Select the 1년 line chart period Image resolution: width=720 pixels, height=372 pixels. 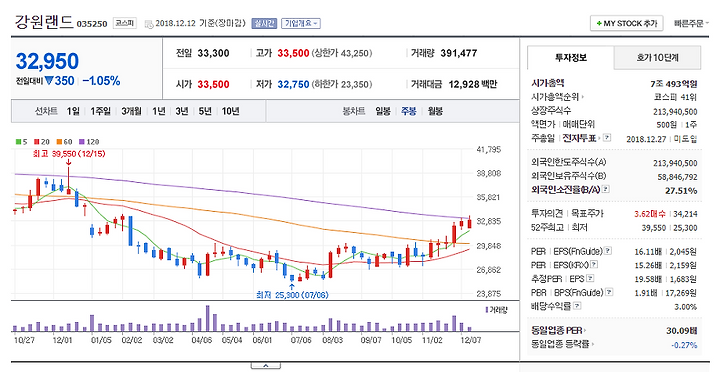coord(159,111)
